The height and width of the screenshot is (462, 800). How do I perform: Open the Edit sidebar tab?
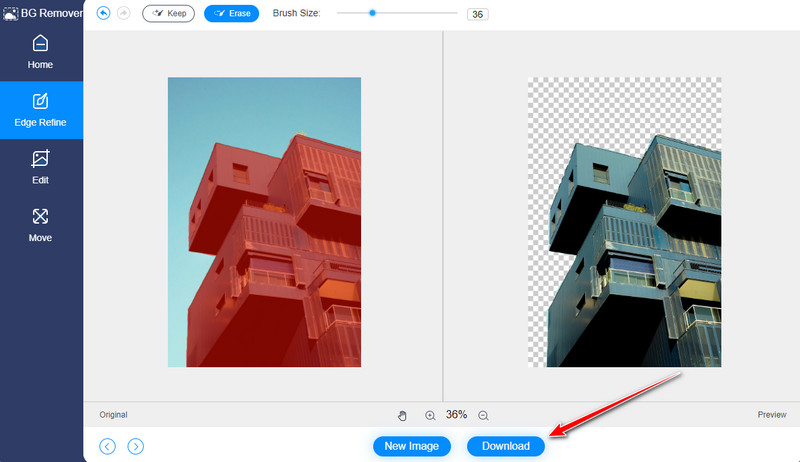point(40,167)
